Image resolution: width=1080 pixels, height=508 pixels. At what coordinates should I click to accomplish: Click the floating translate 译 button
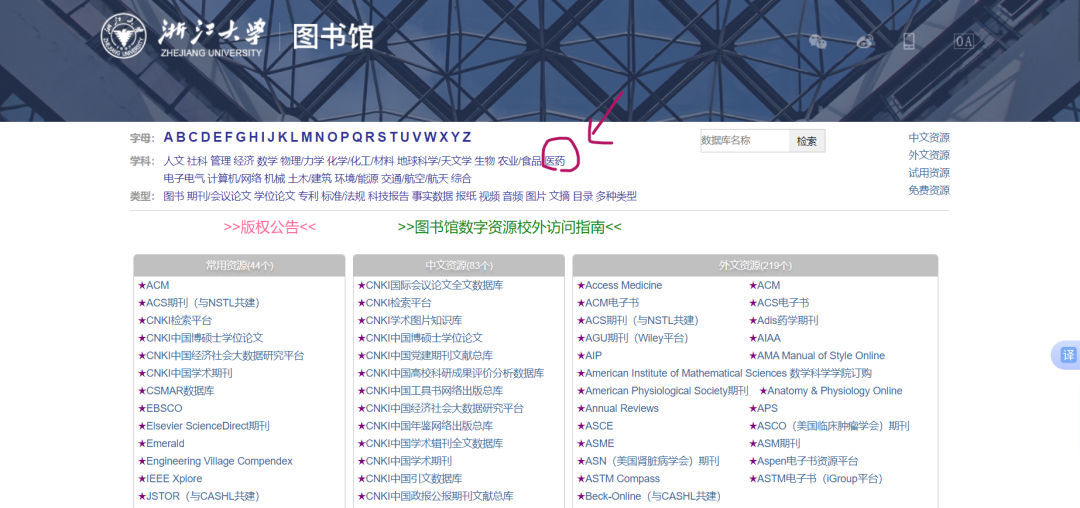click(x=1067, y=355)
